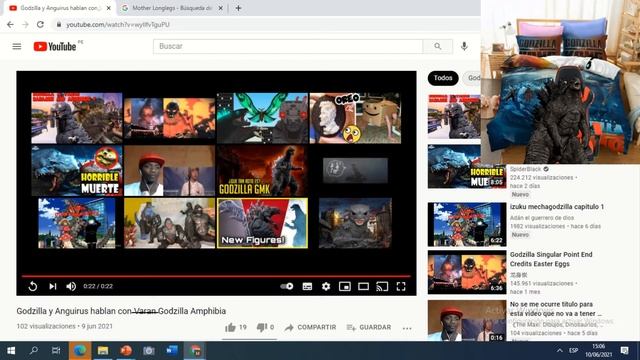The width and height of the screenshot is (640, 360).
Task: Select the OREO end-screen video
Action: (355, 118)
